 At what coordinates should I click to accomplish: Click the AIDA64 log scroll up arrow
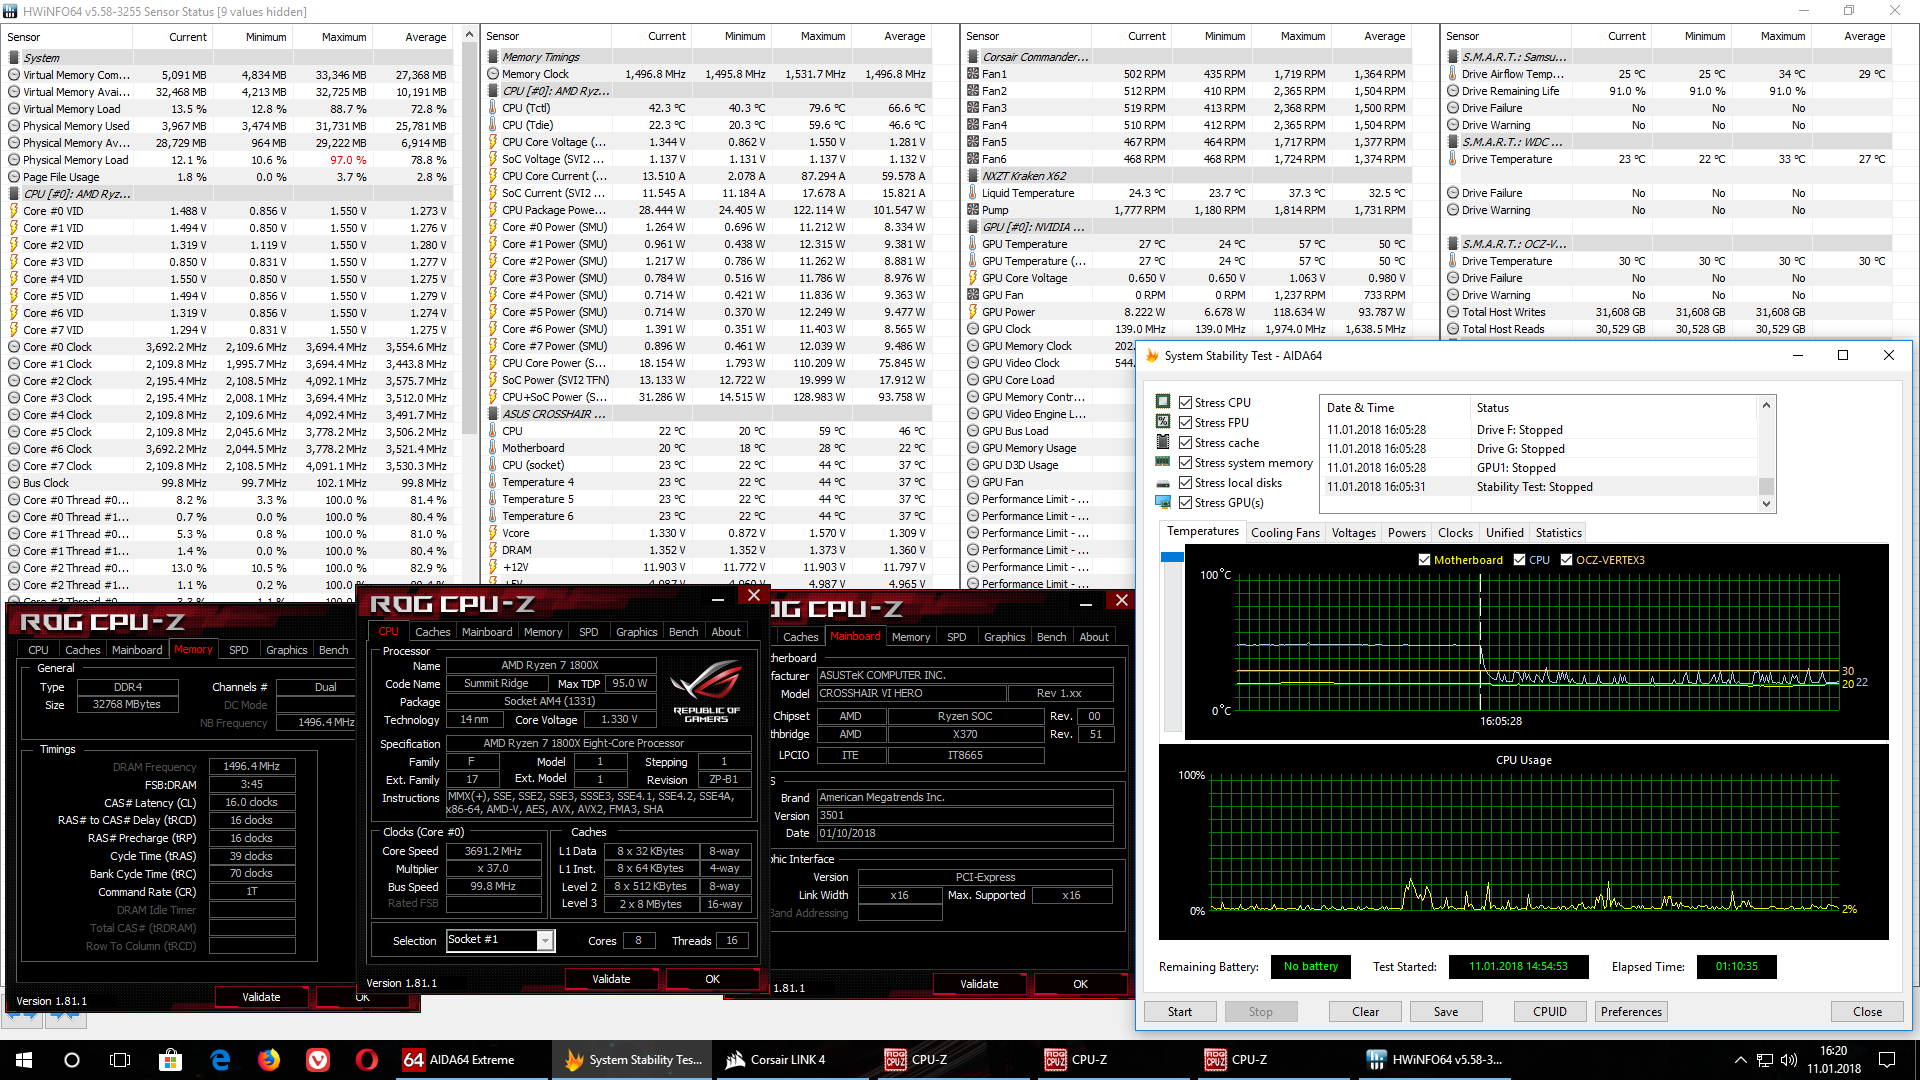[1766, 405]
